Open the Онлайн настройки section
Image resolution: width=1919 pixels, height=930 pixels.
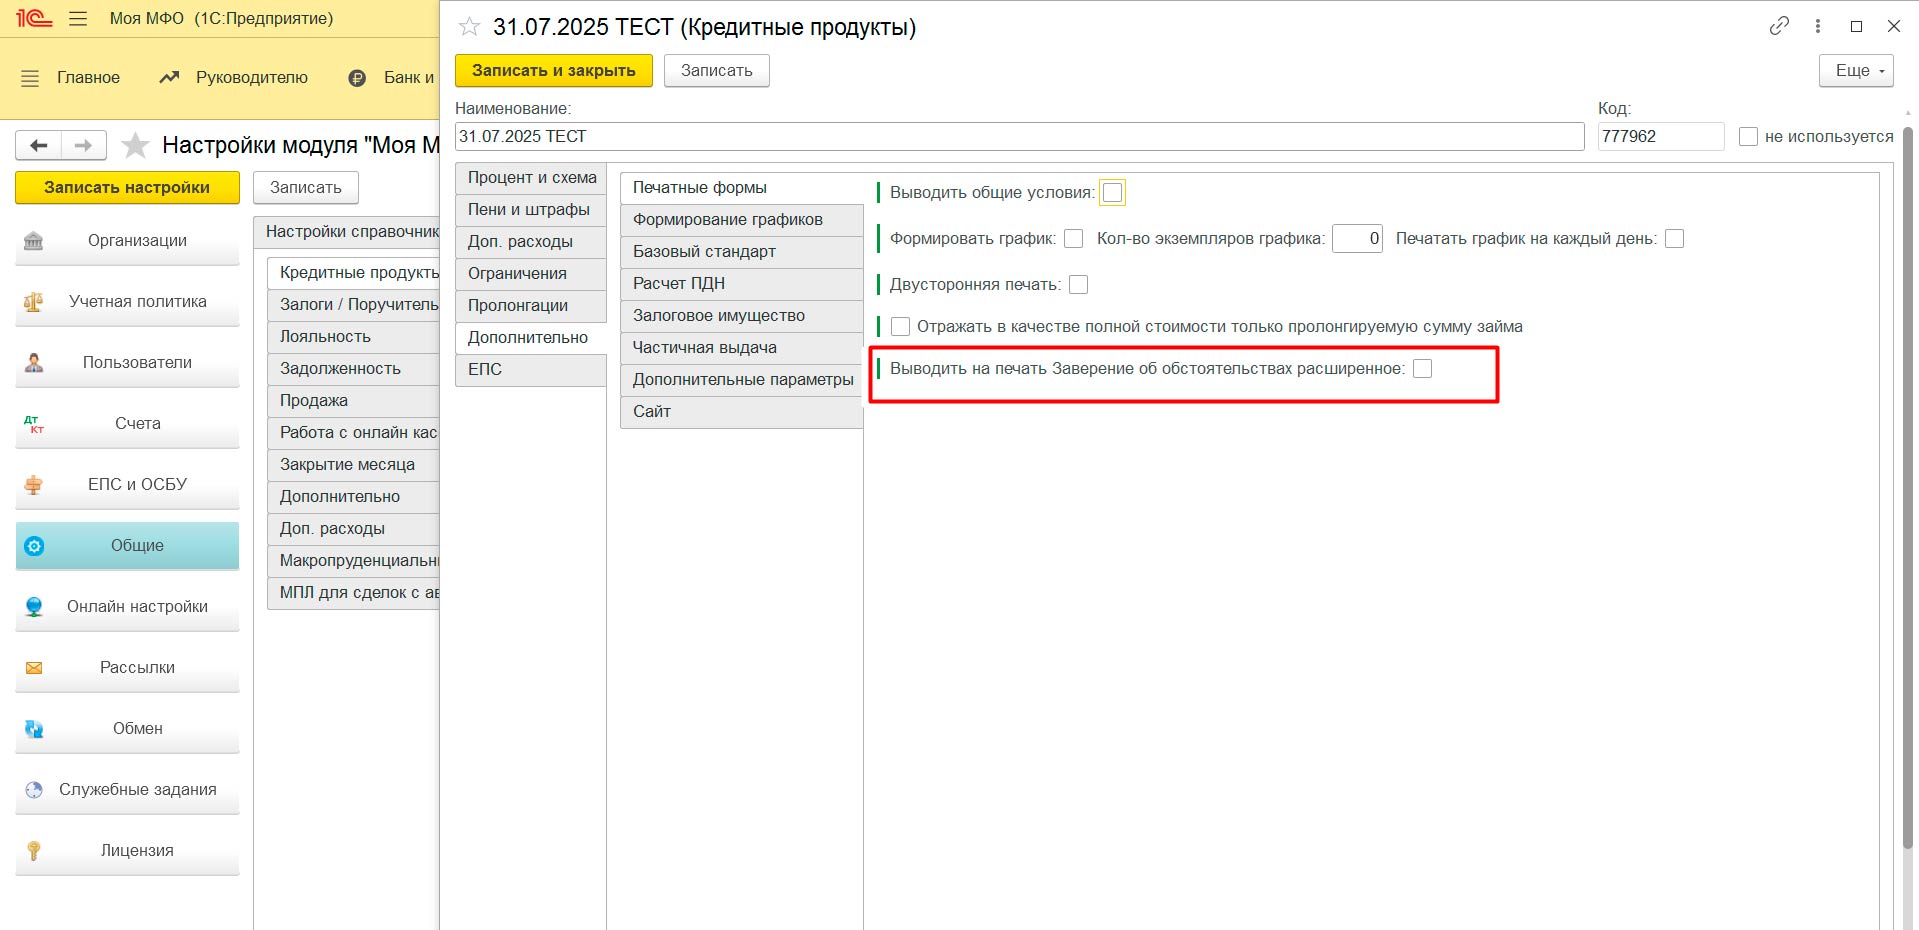pyautogui.click(x=127, y=607)
